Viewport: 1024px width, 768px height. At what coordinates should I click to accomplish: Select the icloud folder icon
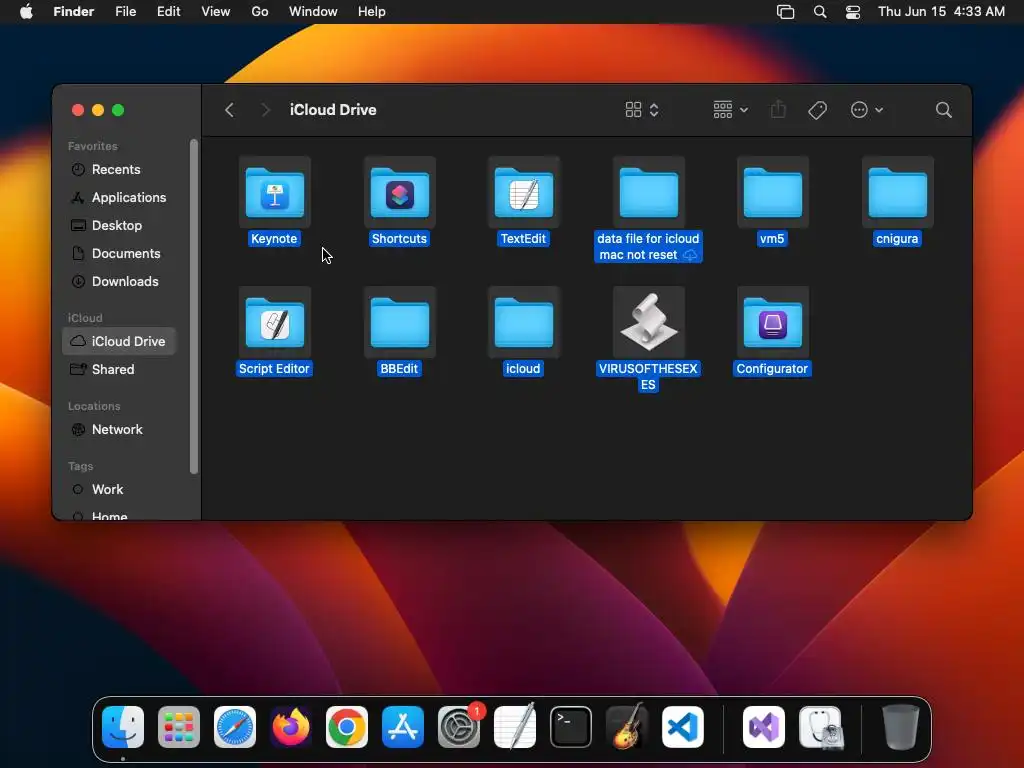coord(524,322)
